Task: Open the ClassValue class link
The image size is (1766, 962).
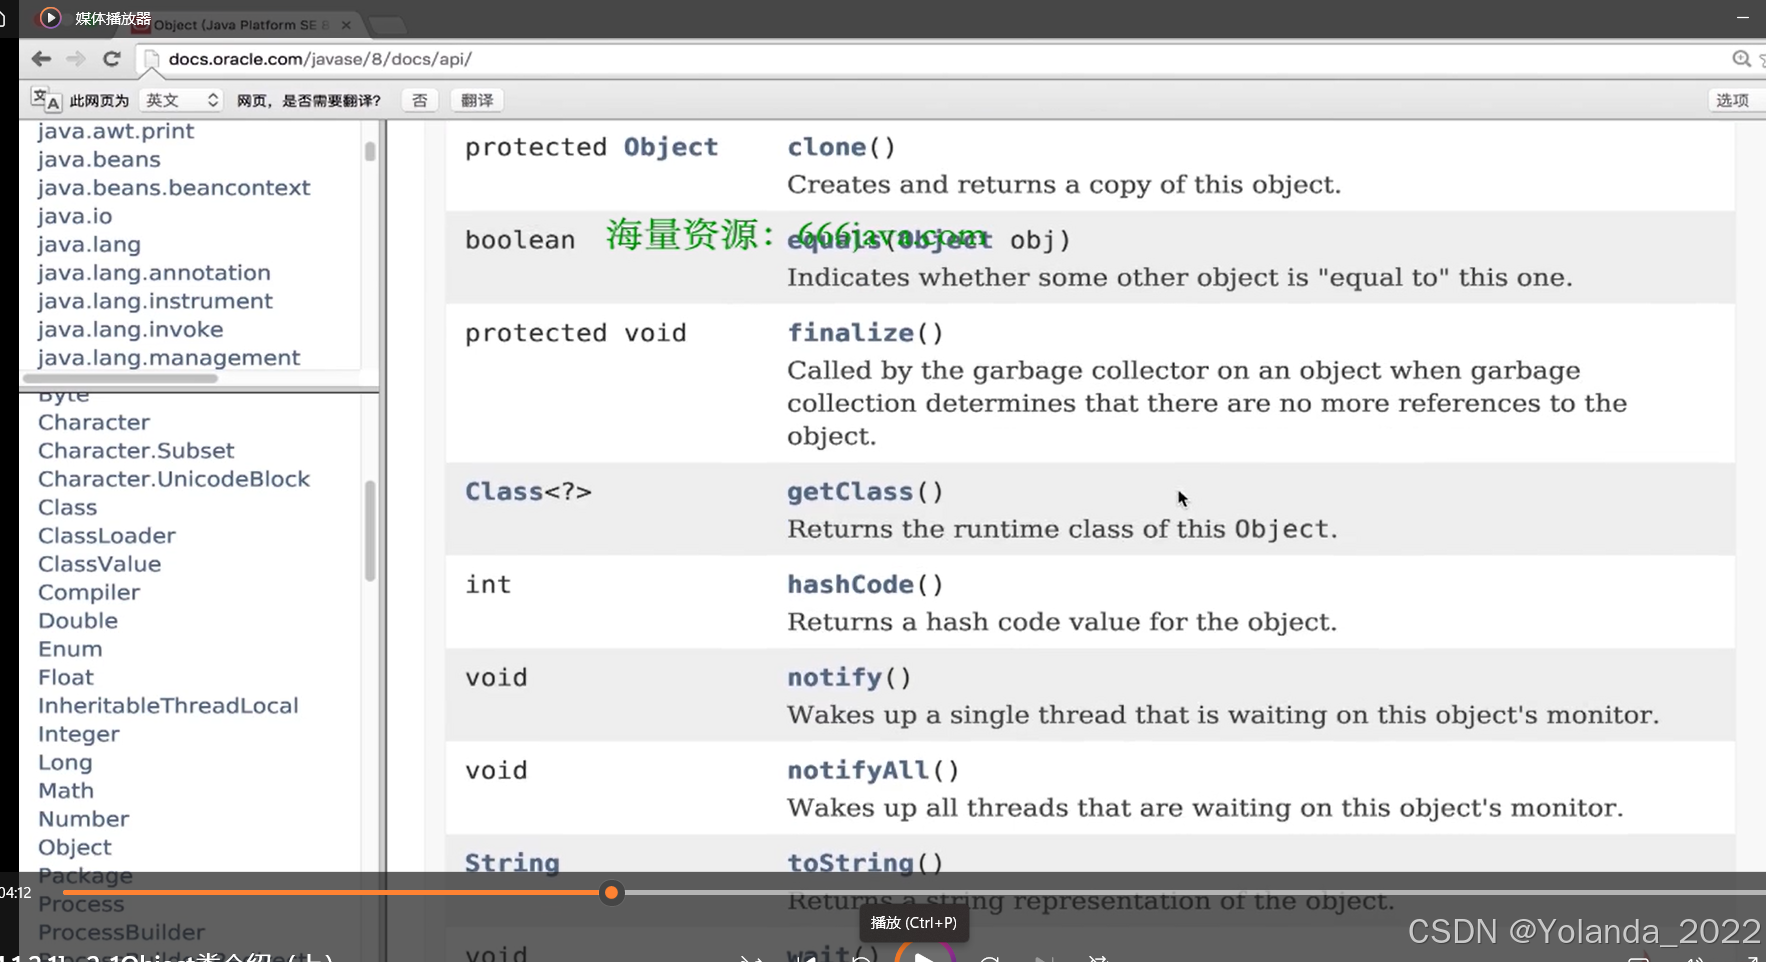Action: pos(99,564)
